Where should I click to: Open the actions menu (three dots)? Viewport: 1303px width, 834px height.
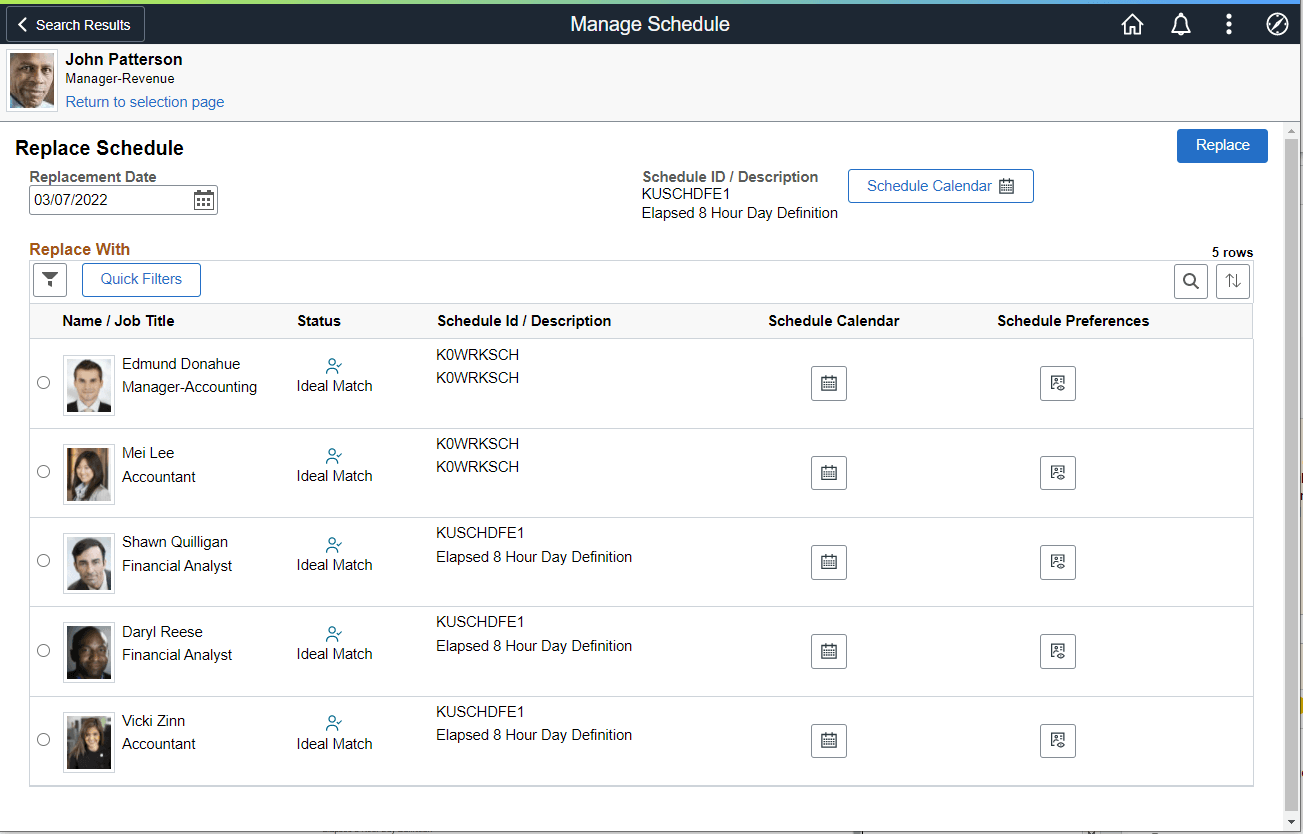click(x=1228, y=23)
